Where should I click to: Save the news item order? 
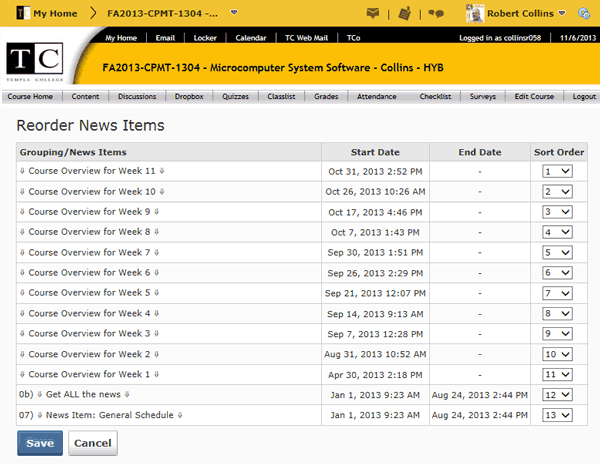pos(40,443)
